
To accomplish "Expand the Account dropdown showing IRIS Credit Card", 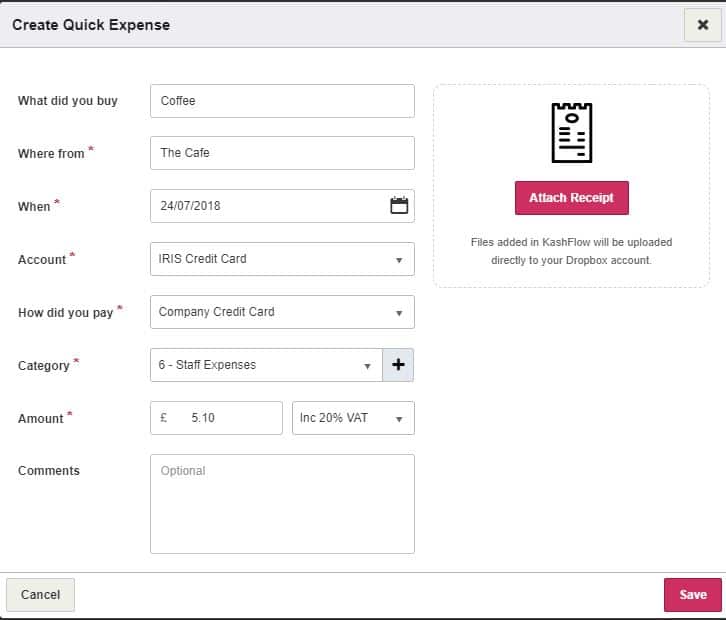I will (281, 259).
